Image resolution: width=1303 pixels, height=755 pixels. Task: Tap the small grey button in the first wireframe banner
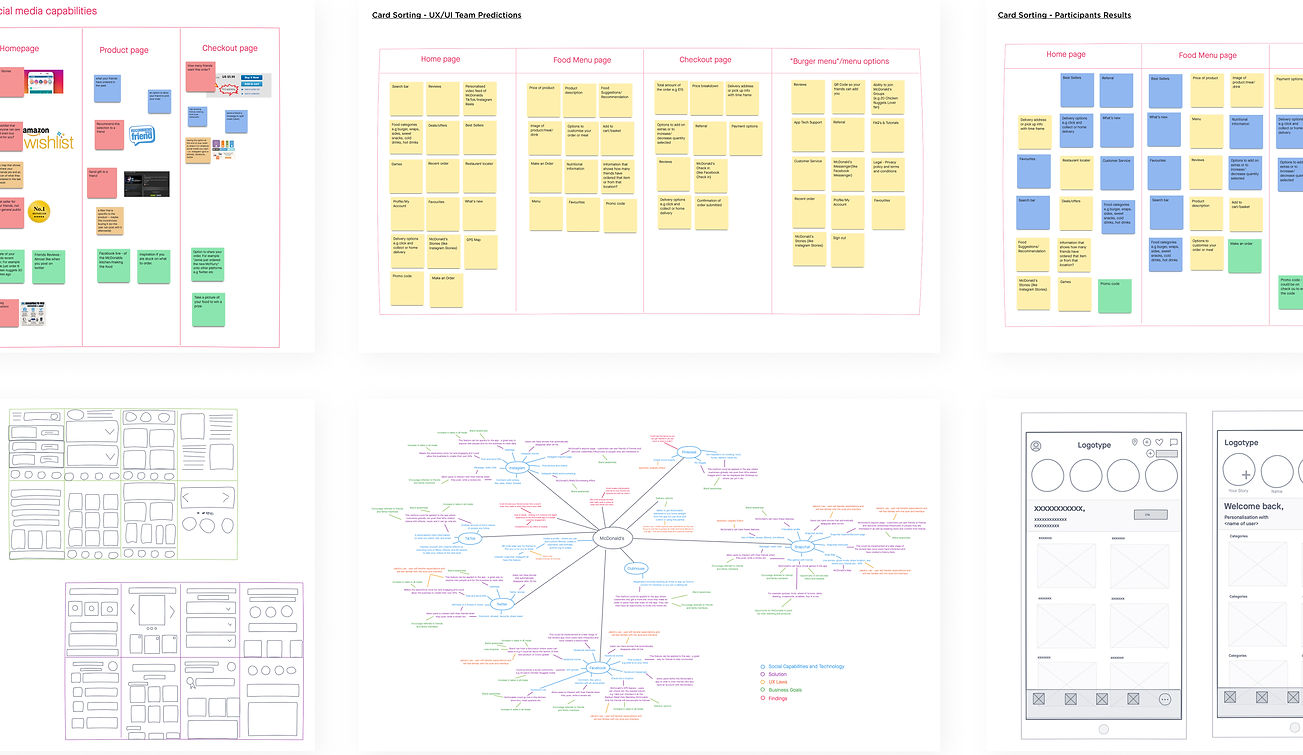(x=1149, y=515)
